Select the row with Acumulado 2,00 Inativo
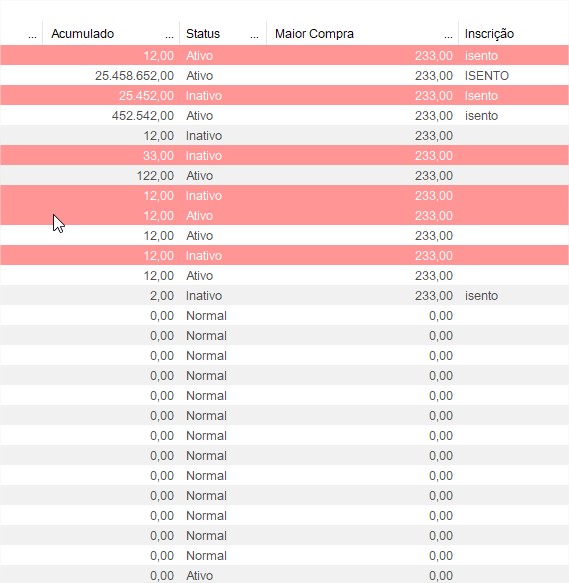 point(284,296)
